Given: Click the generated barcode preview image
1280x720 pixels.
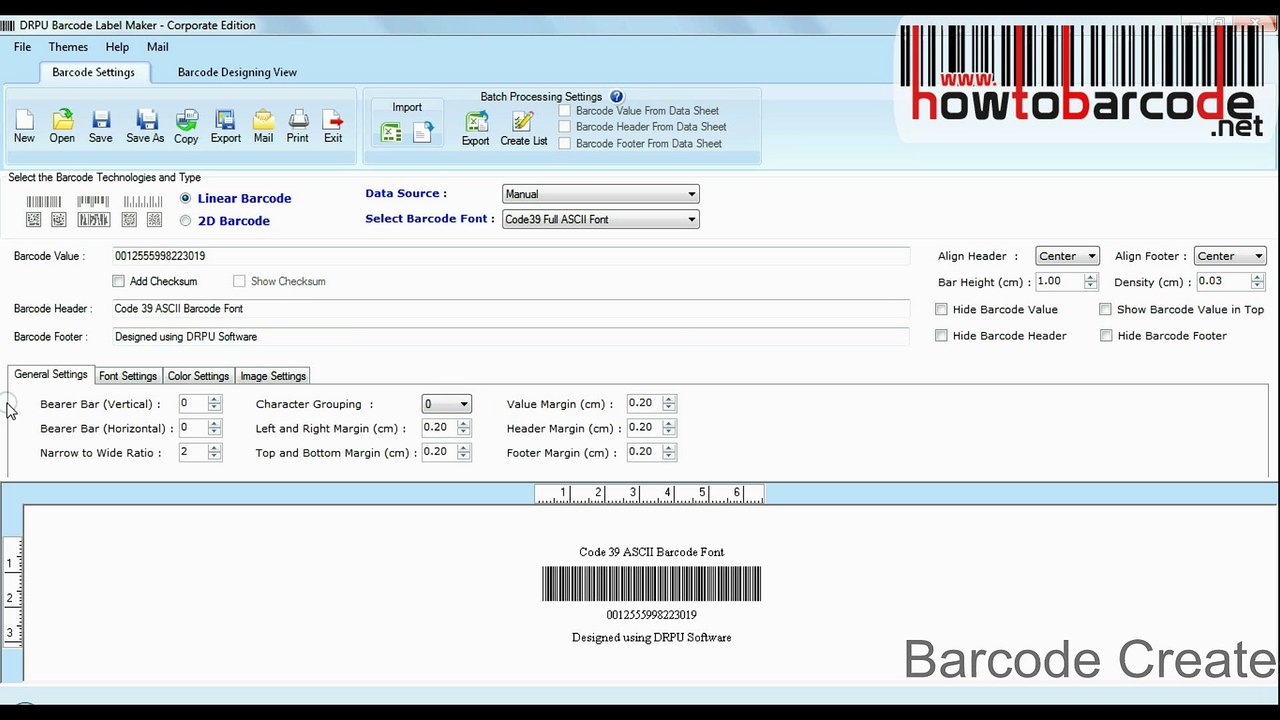Looking at the screenshot, I should [651, 584].
